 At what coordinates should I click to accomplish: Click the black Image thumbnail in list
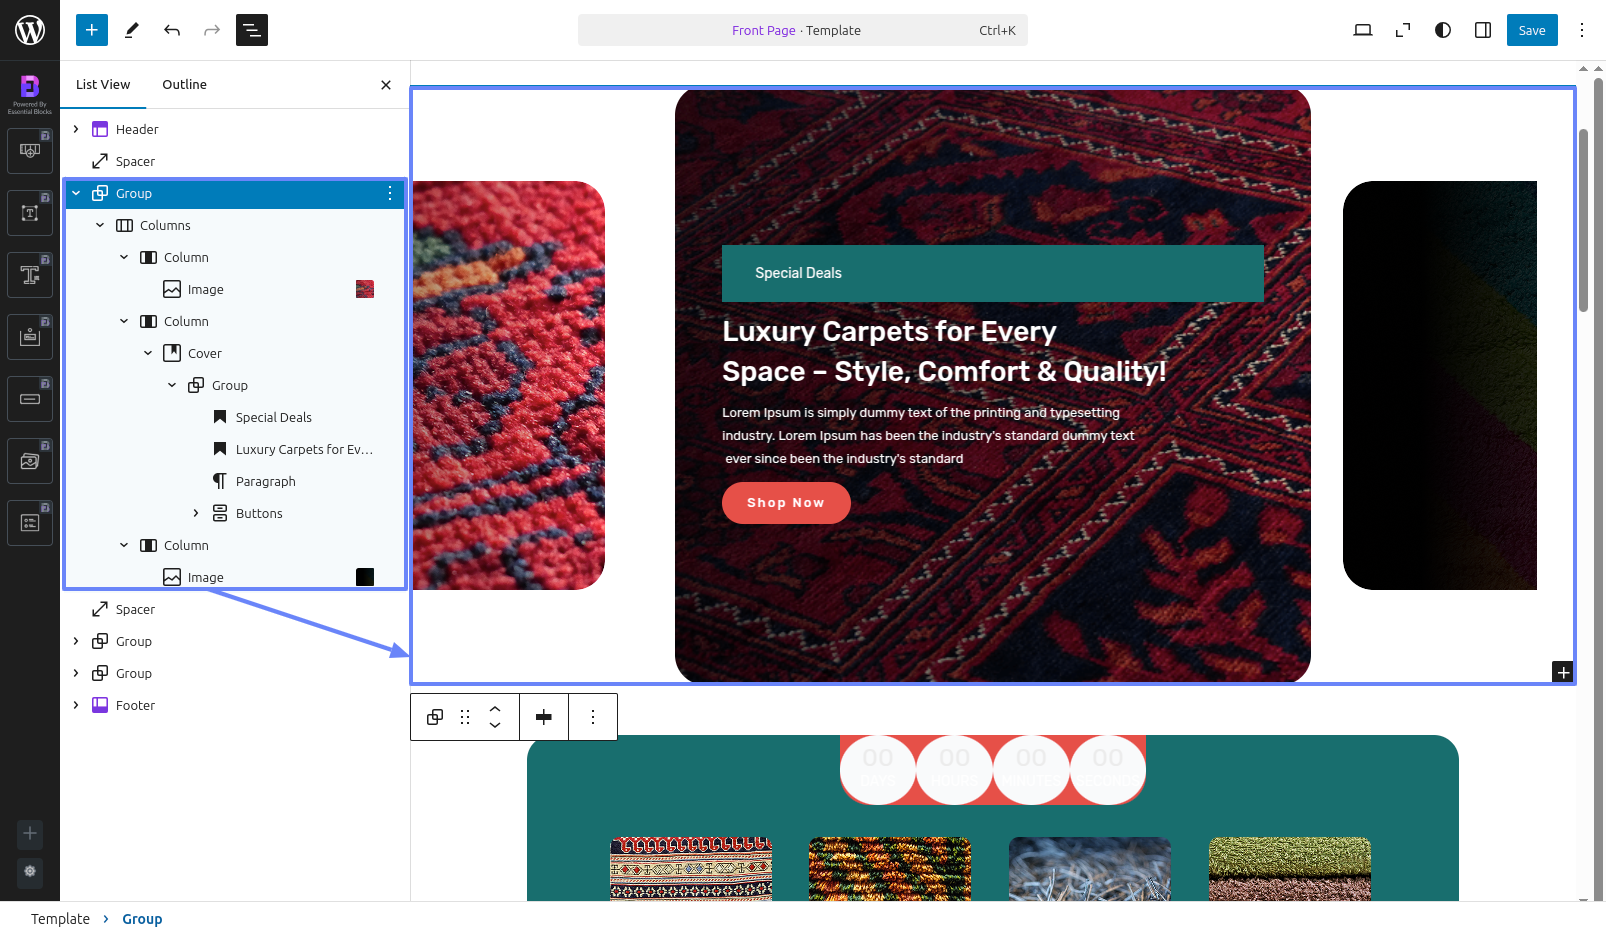point(365,577)
